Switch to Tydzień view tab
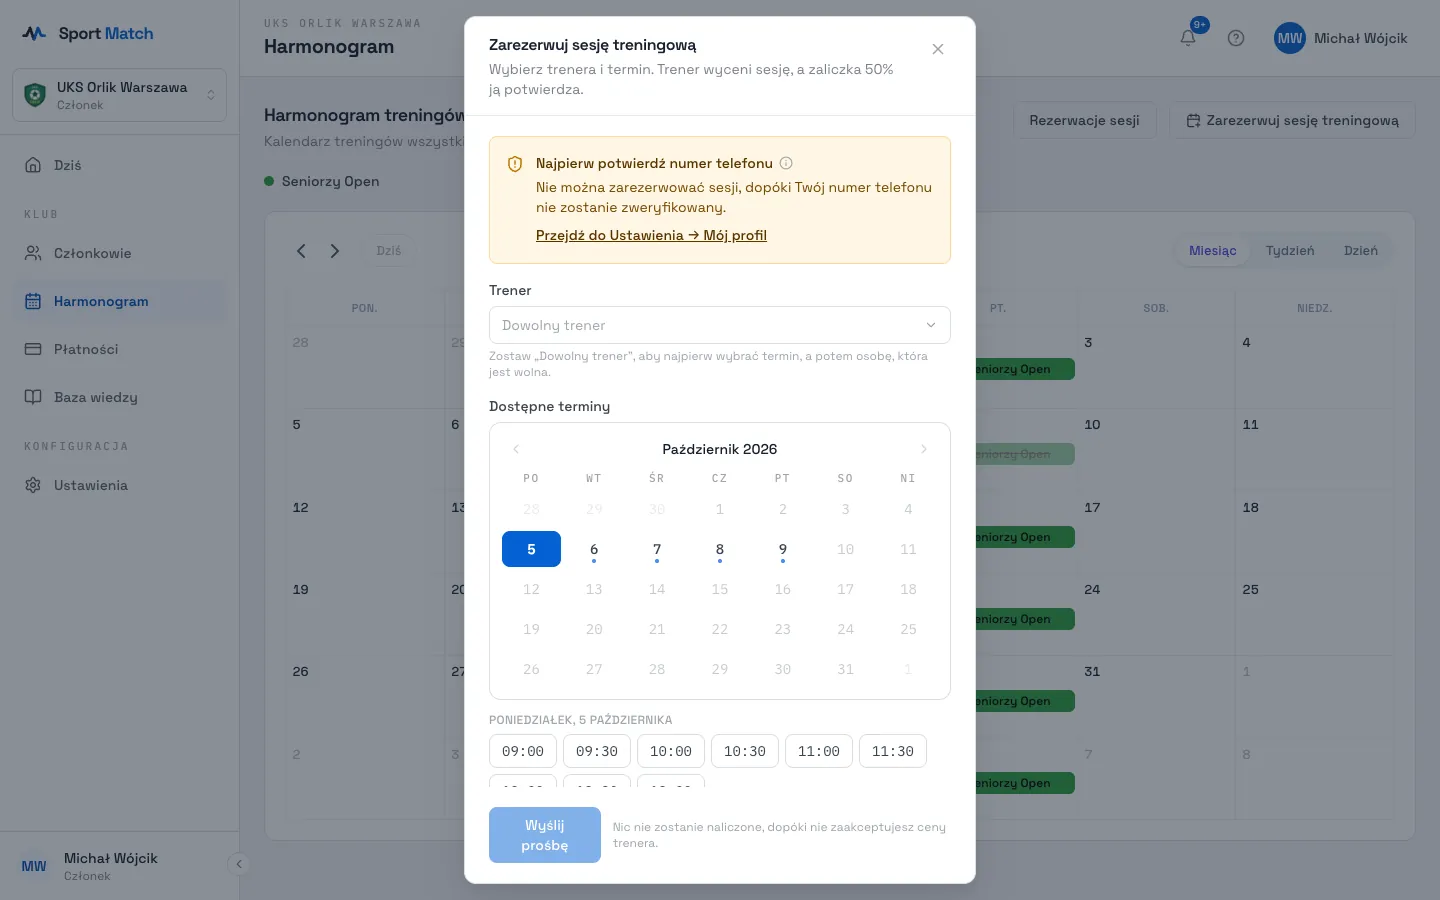This screenshot has height=900, width=1440. point(1290,251)
